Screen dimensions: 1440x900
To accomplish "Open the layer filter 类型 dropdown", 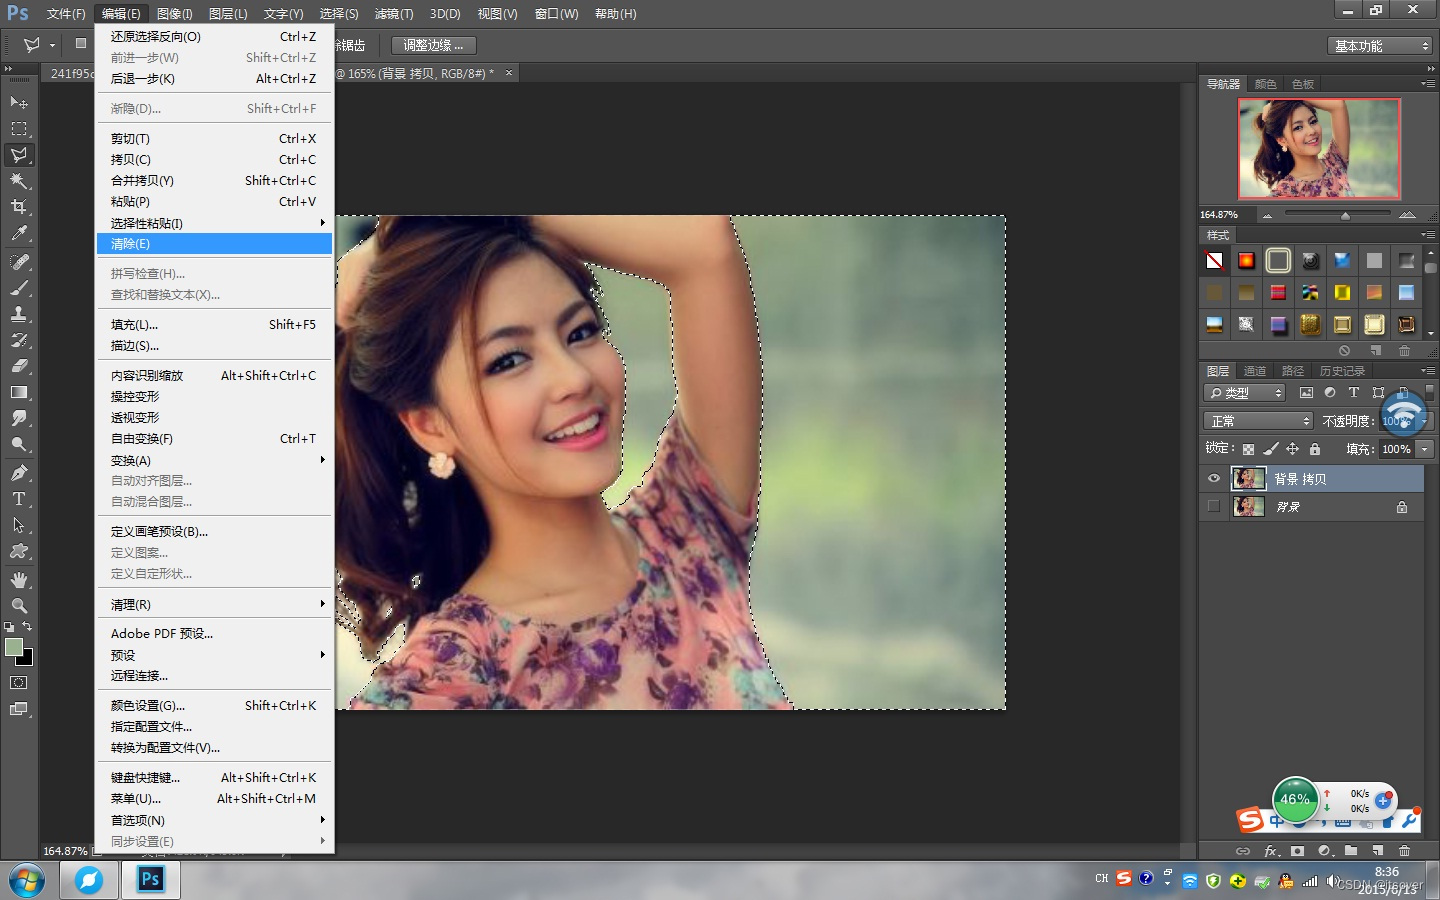I will coord(1244,393).
